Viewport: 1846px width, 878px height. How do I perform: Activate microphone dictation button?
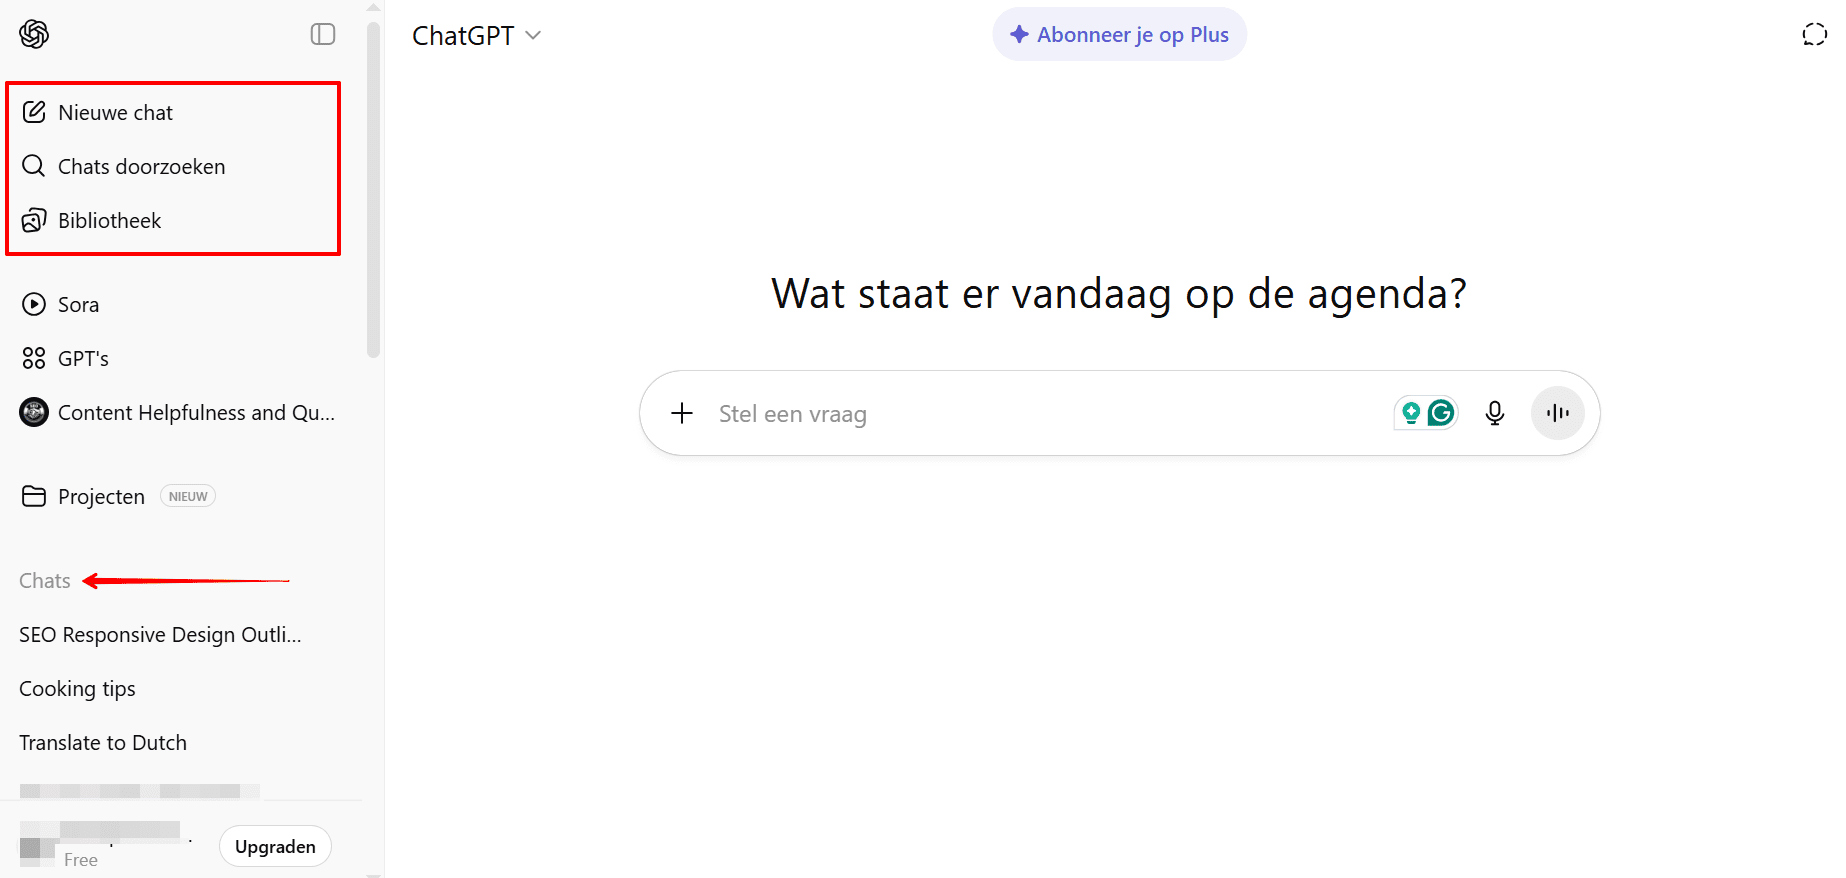[1495, 413]
